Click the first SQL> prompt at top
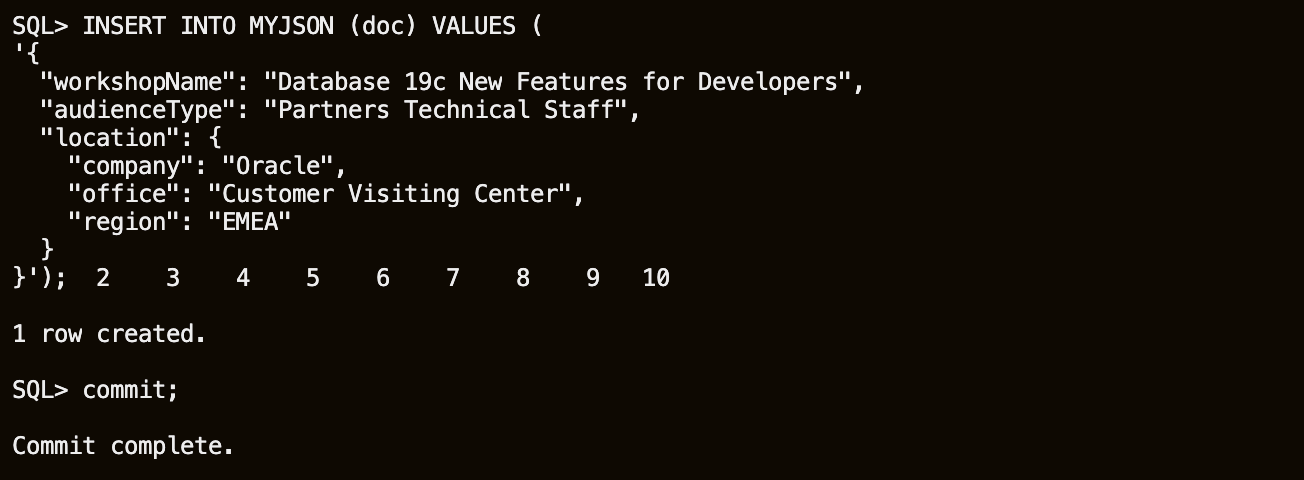The image size is (1304, 480). point(40,26)
